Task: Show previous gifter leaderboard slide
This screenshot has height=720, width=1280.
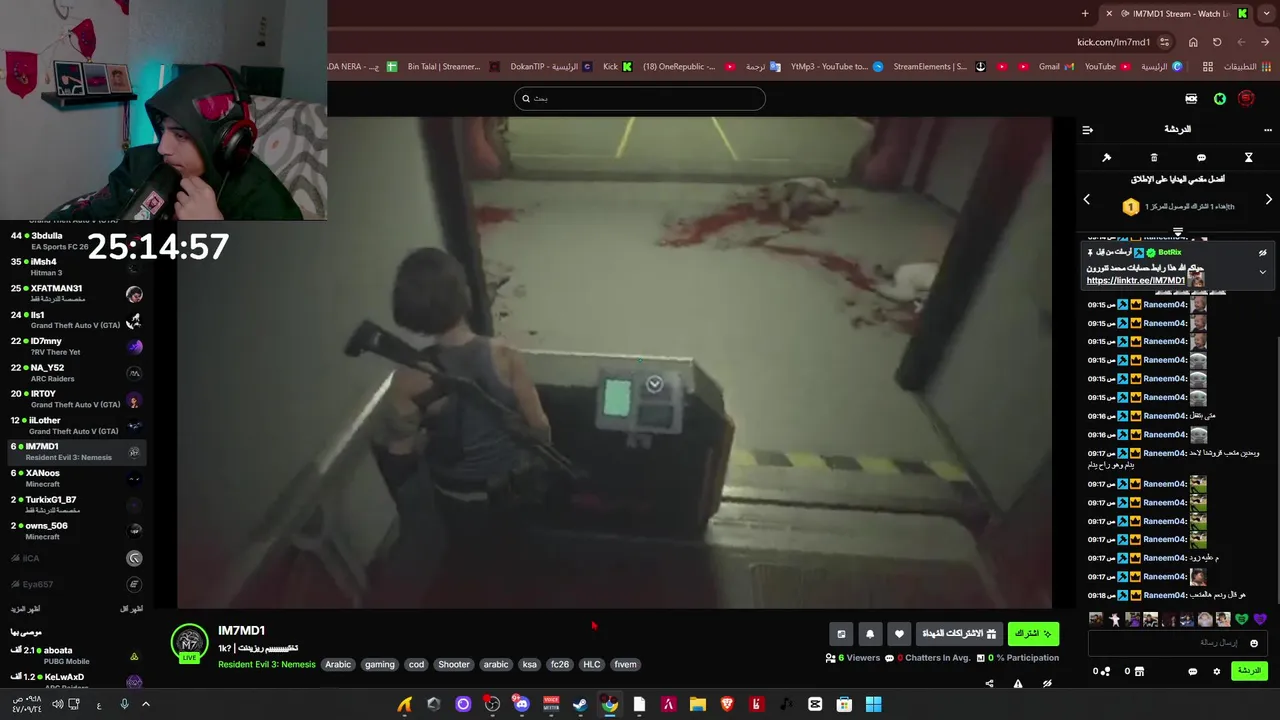Action: coord(1087,200)
